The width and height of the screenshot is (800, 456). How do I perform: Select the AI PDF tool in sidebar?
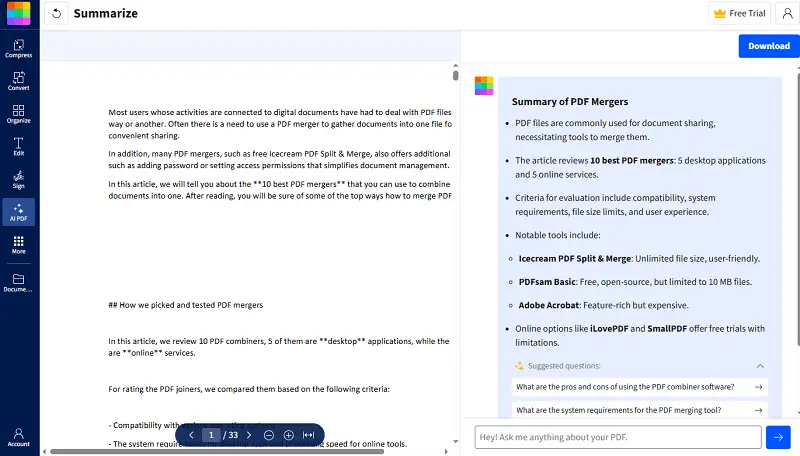tap(19, 212)
